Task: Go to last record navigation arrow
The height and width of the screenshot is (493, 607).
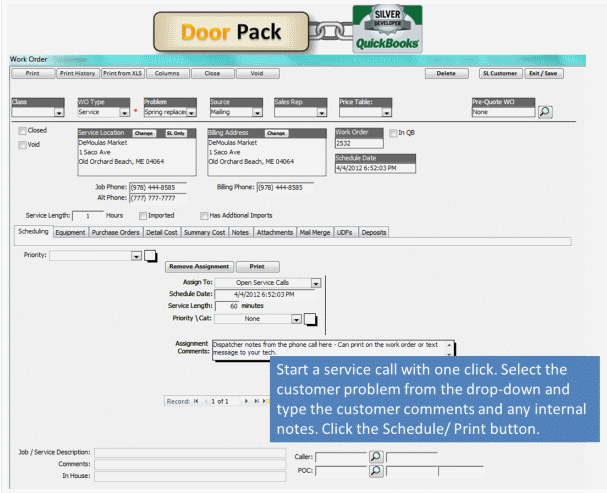Action: click(256, 401)
